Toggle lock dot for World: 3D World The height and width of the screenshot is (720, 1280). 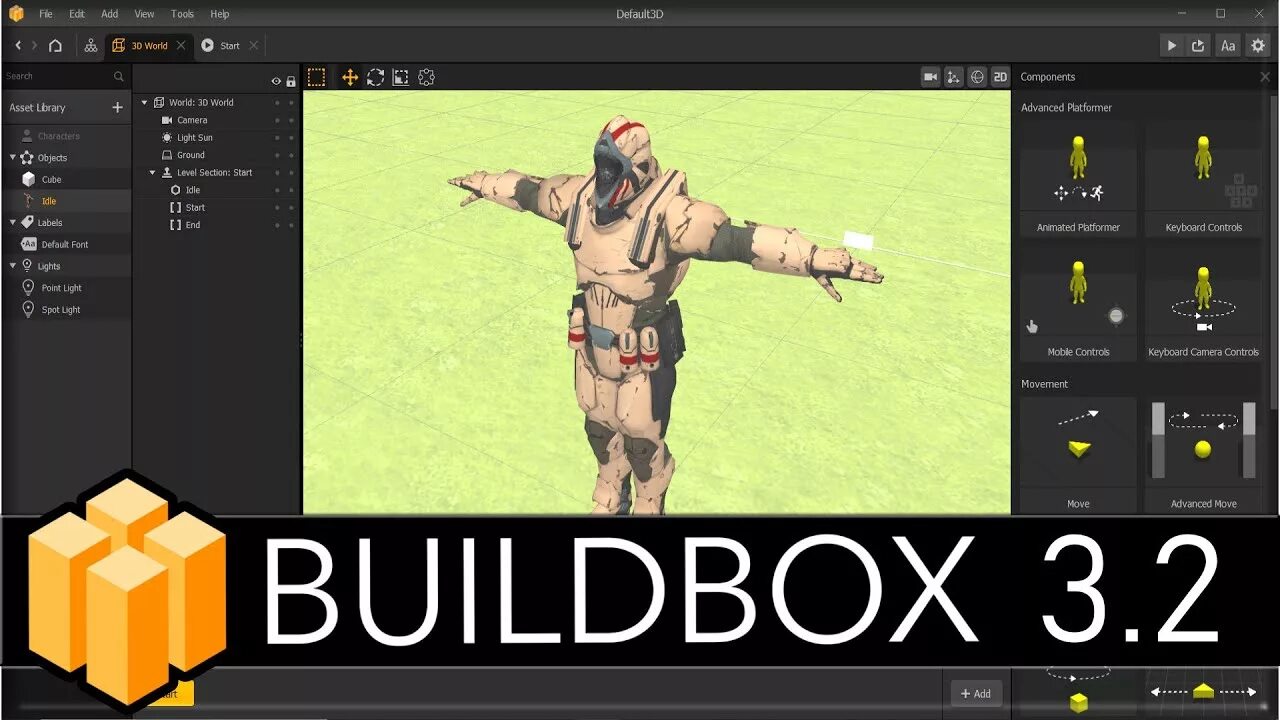pyautogui.click(x=292, y=102)
